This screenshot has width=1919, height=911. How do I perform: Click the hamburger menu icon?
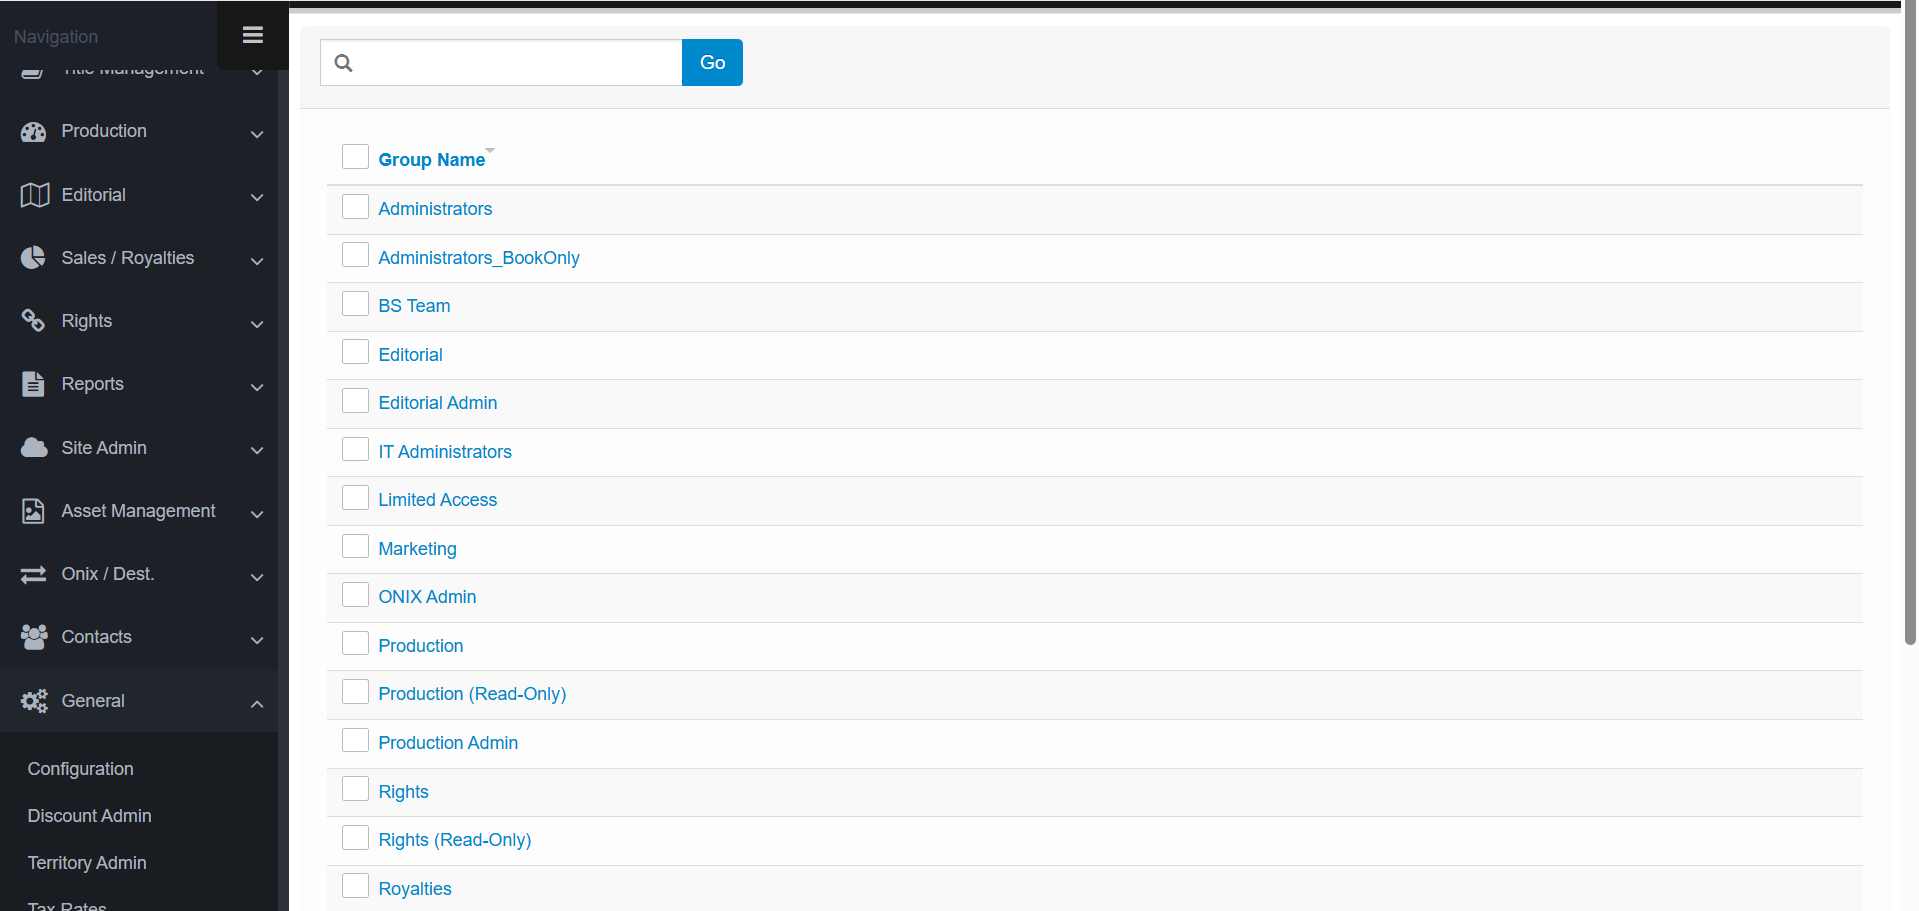point(252,35)
